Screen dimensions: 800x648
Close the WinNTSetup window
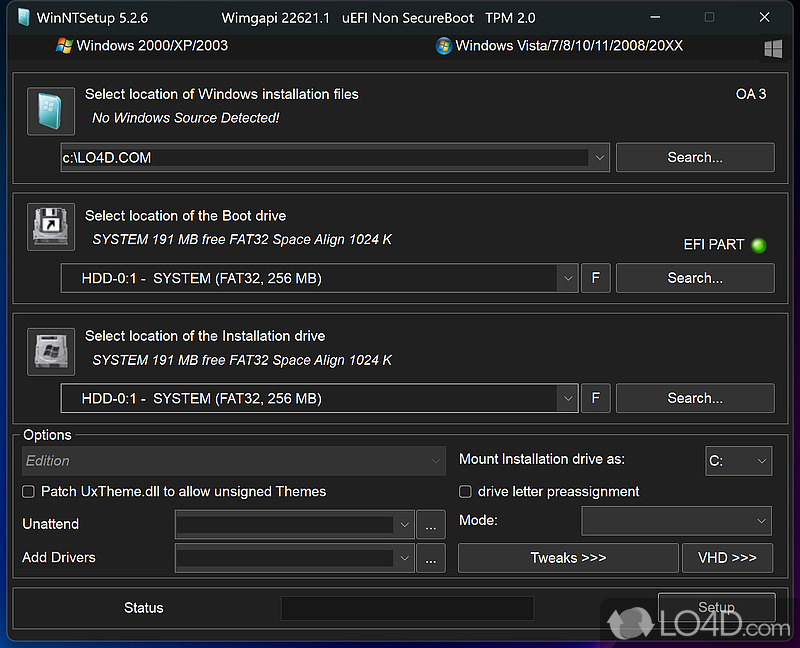[x=764, y=17]
